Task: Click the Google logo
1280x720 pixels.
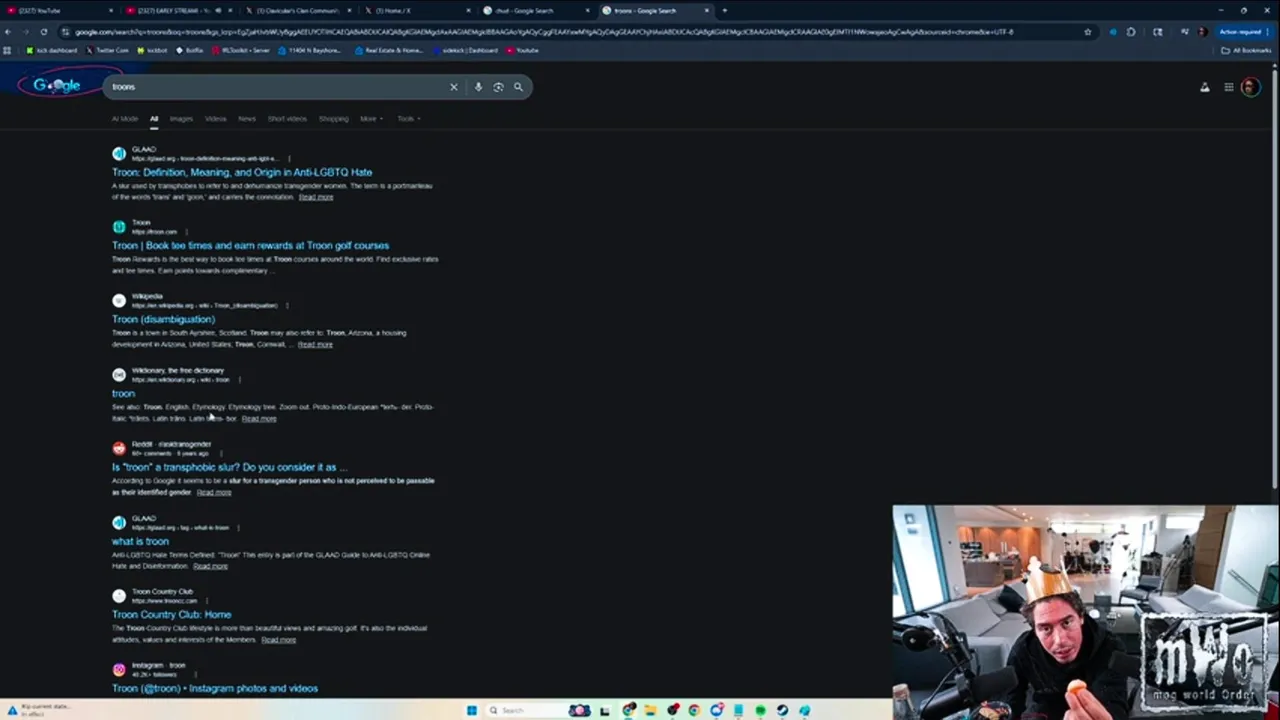Action: click(x=57, y=85)
